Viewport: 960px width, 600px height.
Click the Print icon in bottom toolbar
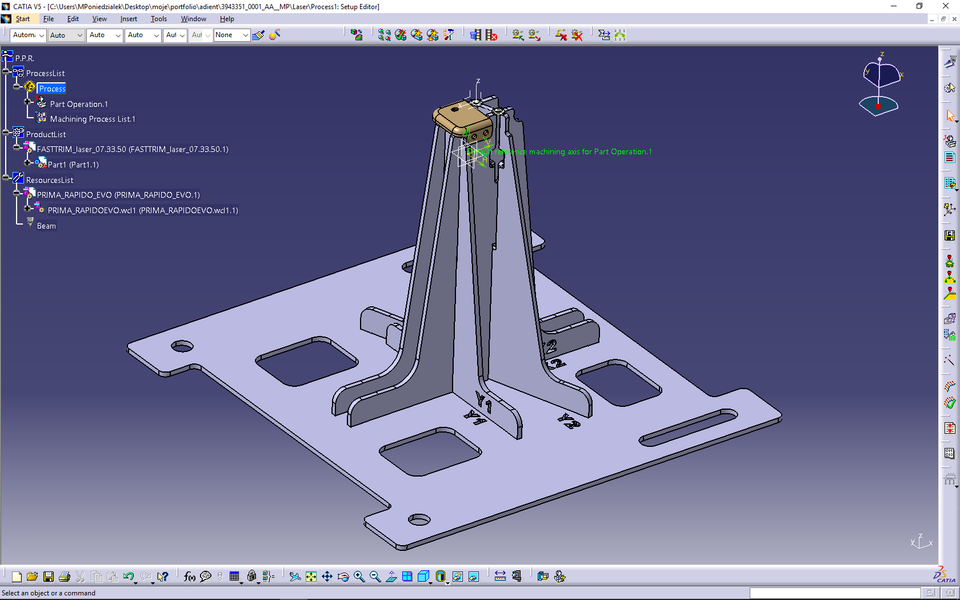(x=64, y=577)
